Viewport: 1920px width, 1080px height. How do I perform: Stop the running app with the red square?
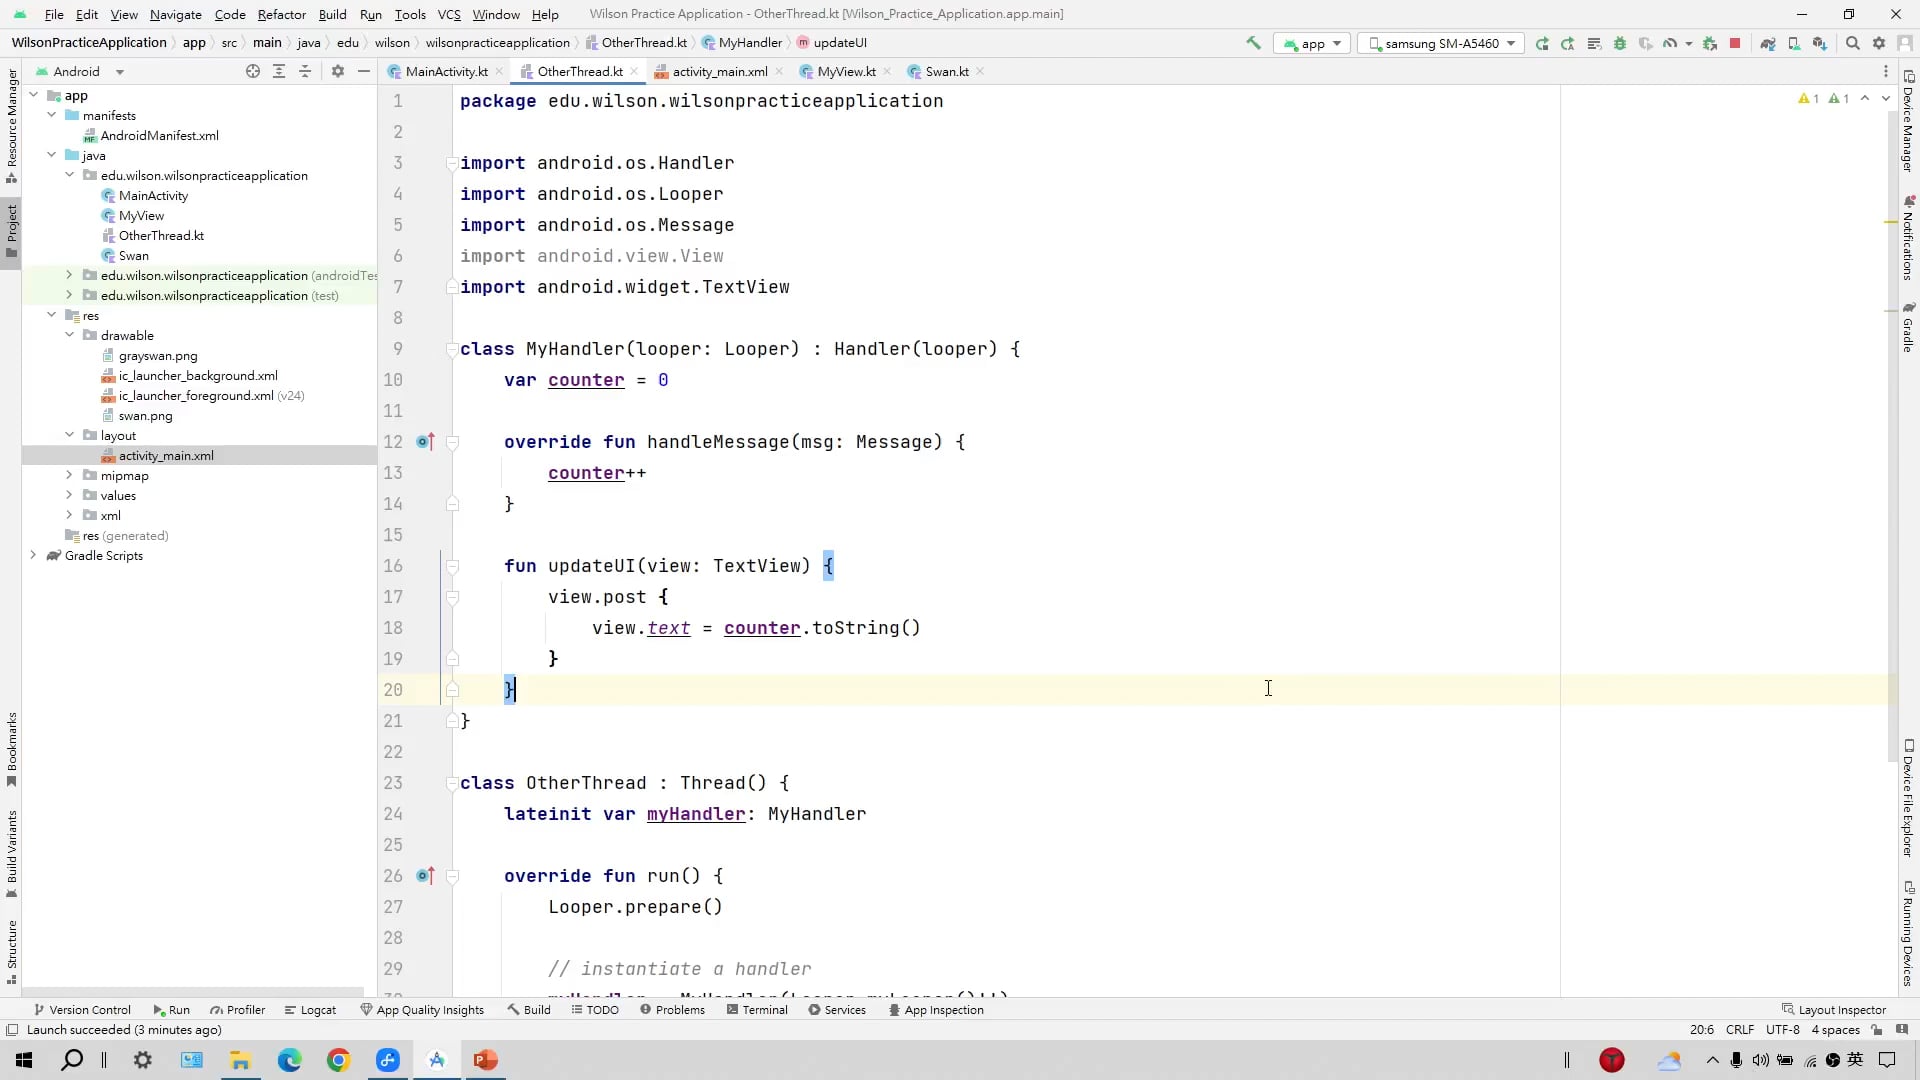click(x=1735, y=43)
